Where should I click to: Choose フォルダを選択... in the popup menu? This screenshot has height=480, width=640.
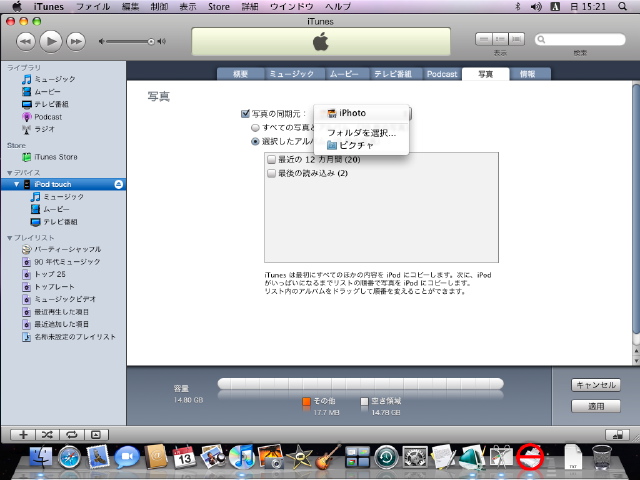(361, 133)
